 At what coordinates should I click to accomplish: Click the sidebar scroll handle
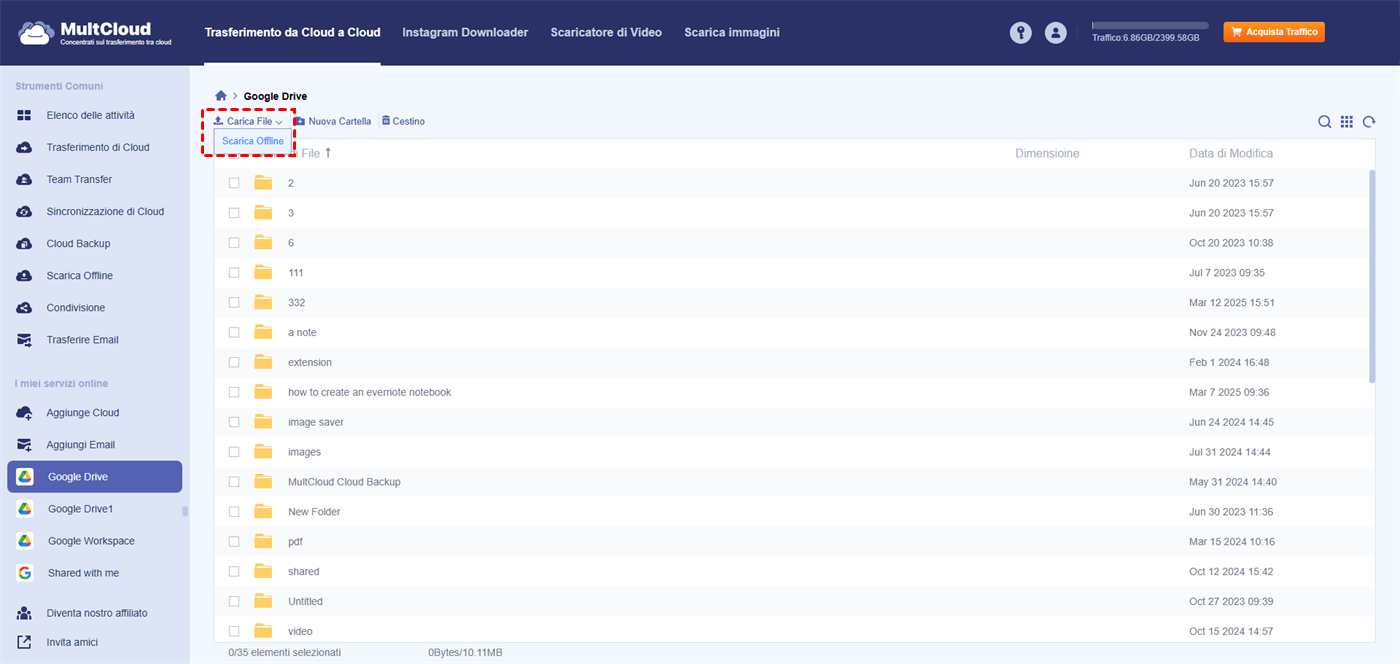tap(184, 511)
